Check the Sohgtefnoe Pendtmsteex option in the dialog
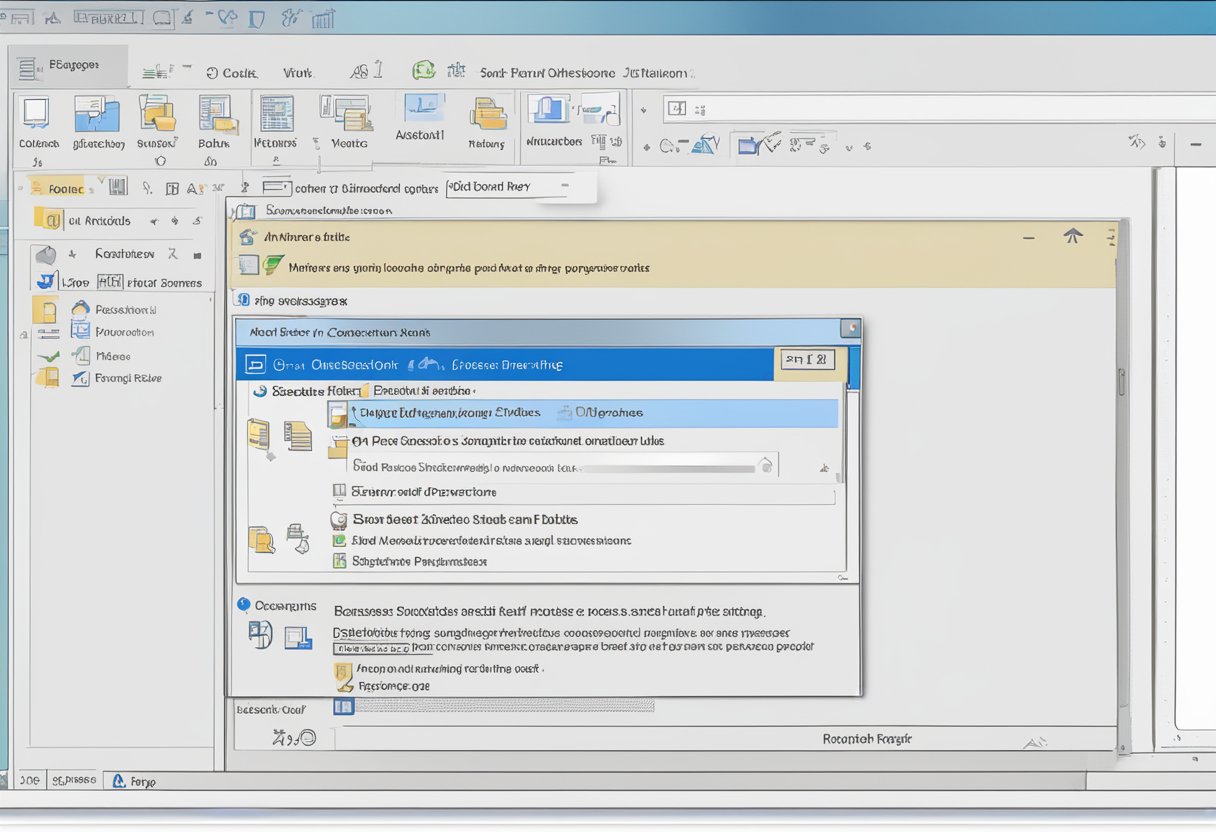This screenshot has width=1216, height=832. [341, 561]
